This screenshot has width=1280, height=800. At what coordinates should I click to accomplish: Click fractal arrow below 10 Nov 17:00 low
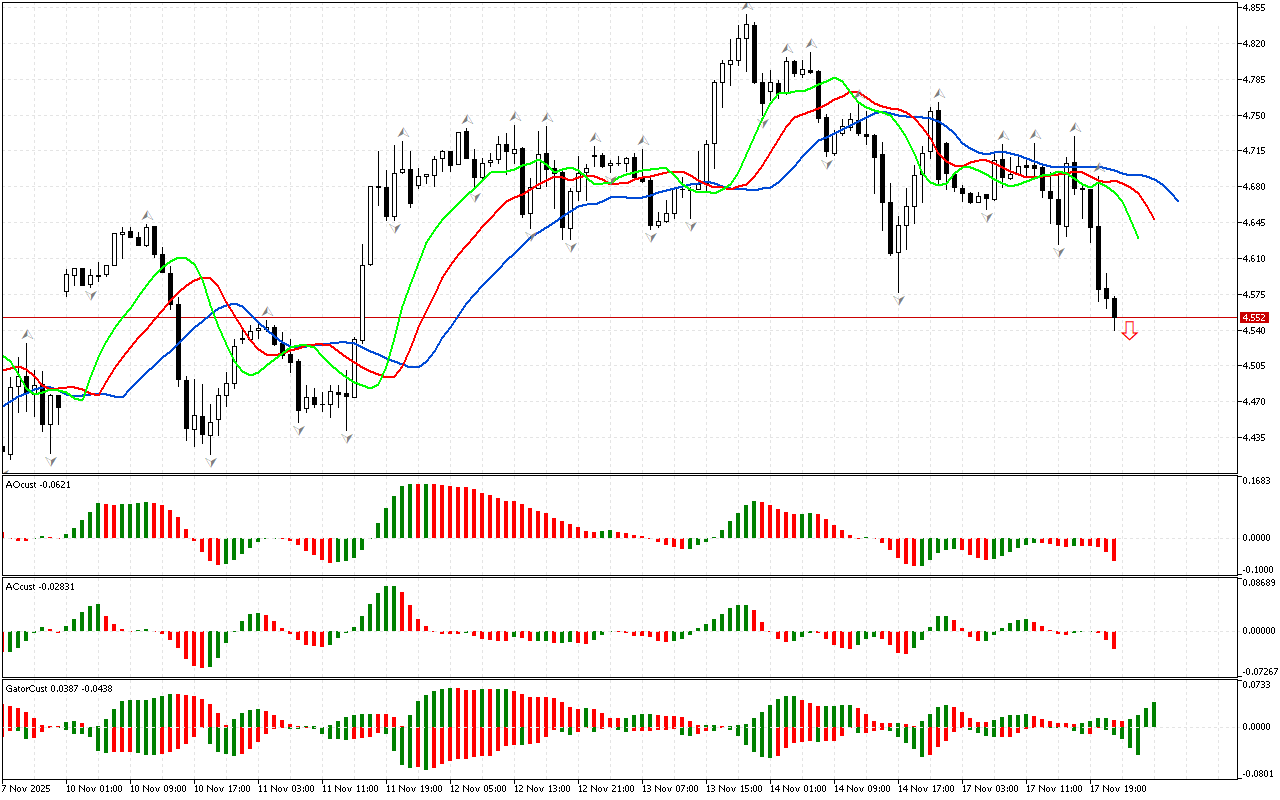[210, 461]
